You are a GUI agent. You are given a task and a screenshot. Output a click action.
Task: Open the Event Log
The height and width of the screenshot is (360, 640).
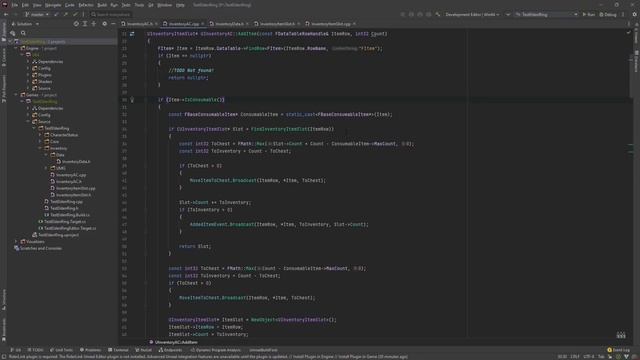click(x=619, y=350)
